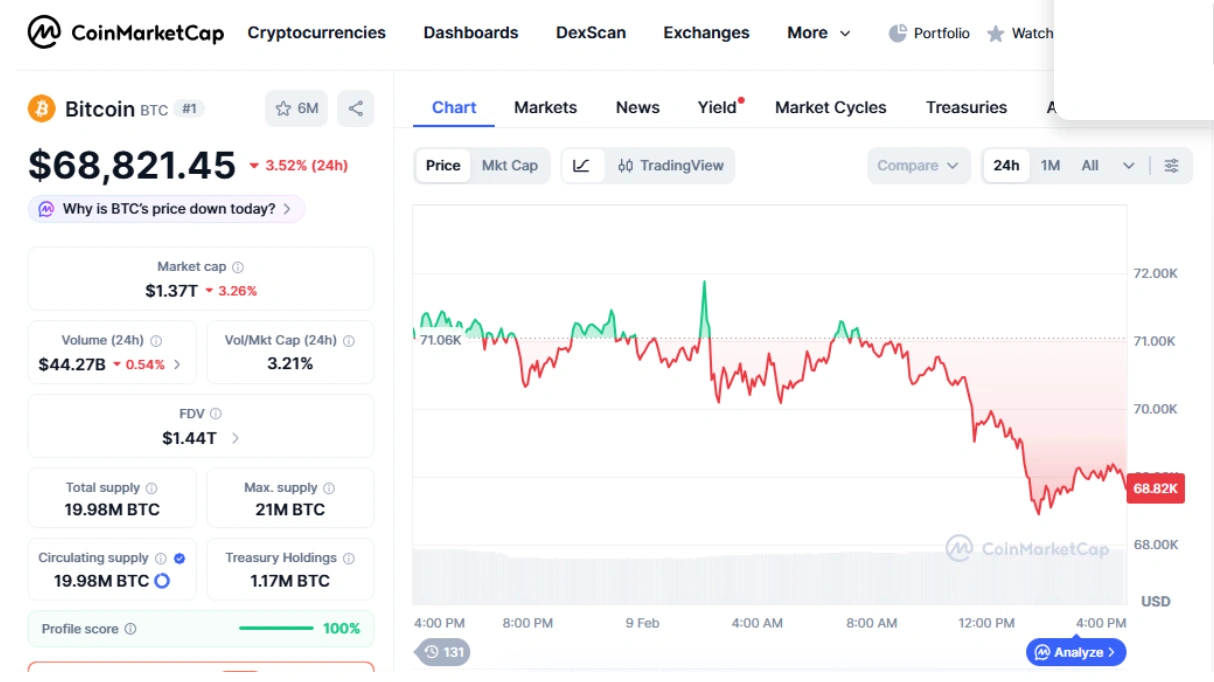Image resolution: width=1214 pixels, height=682 pixels.
Task: Click 'Why is BTC's price down today?'
Action: (x=166, y=209)
